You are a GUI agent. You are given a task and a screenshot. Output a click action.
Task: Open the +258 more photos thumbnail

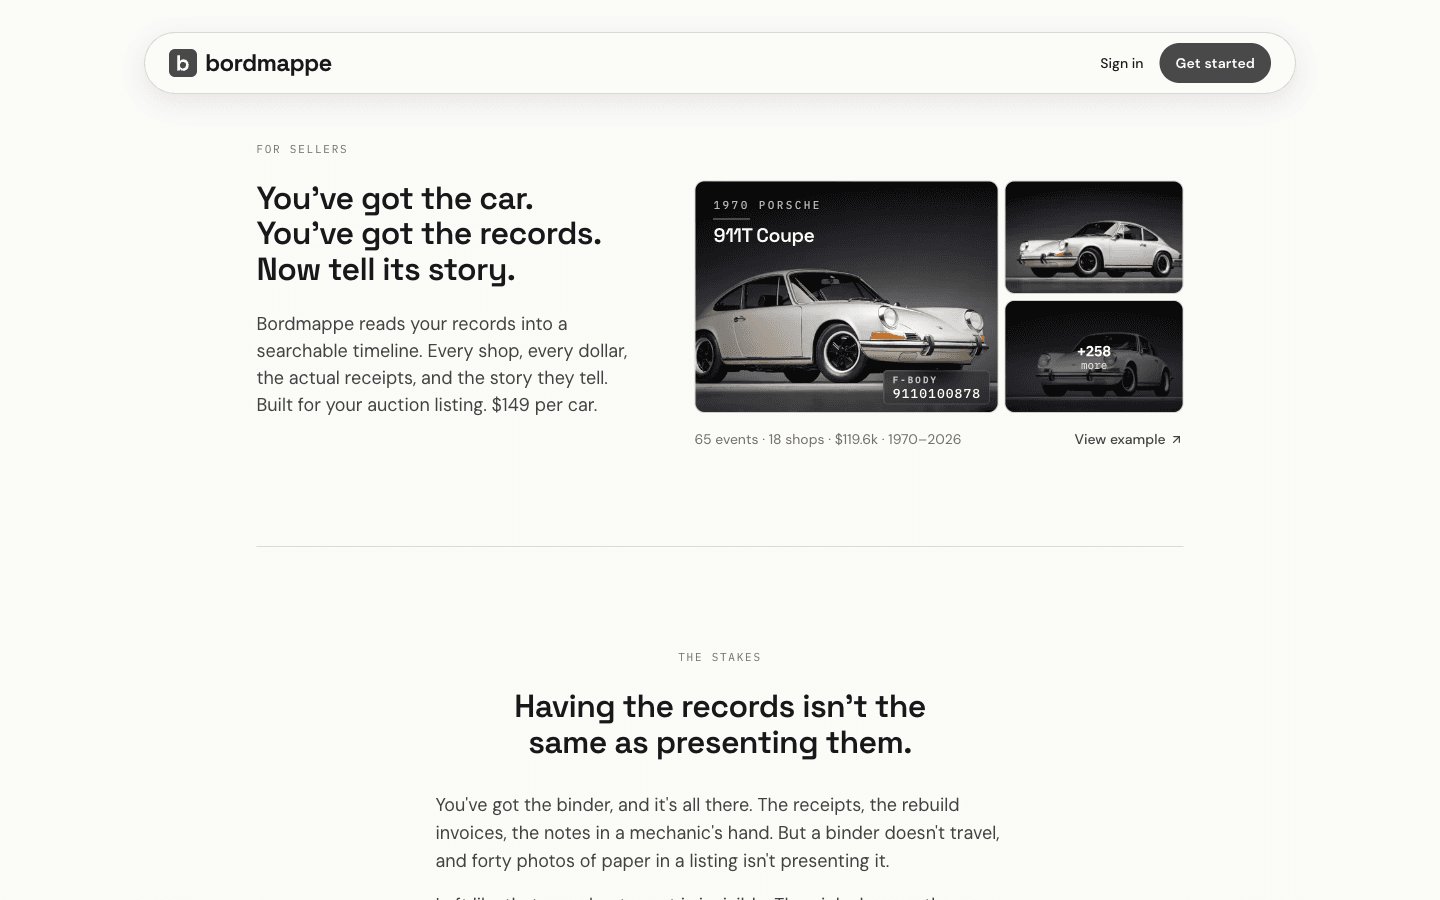(1094, 356)
